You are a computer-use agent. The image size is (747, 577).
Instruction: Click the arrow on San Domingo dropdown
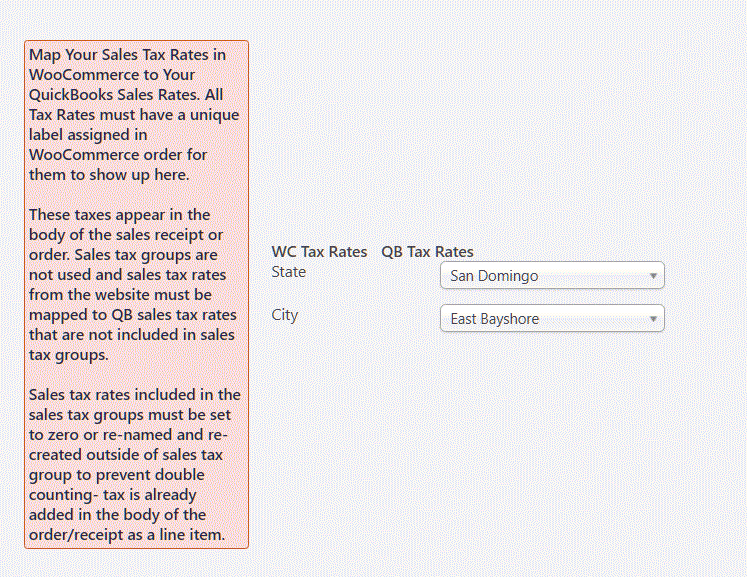[654, 276]
